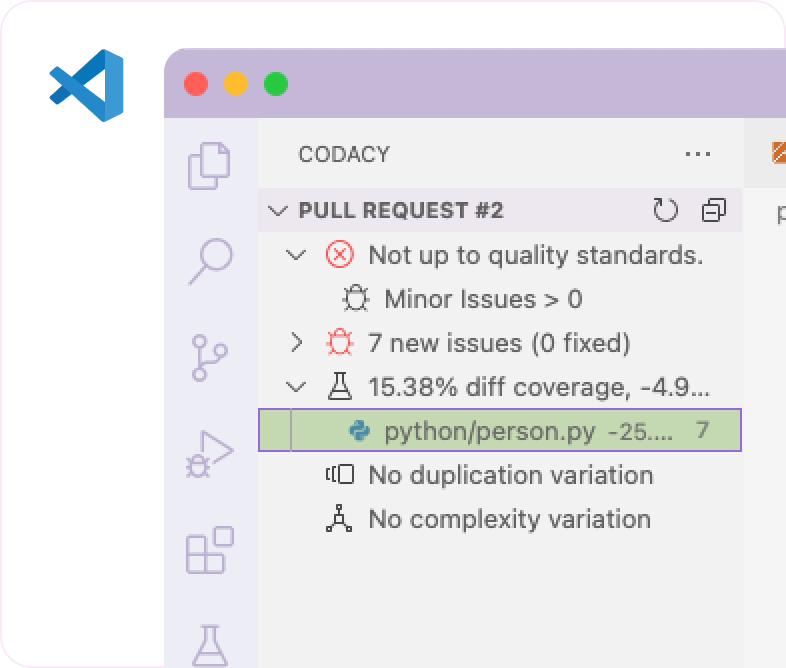
Task: Click the bug icon beside Minor Issues
Action: pos(356,299)
